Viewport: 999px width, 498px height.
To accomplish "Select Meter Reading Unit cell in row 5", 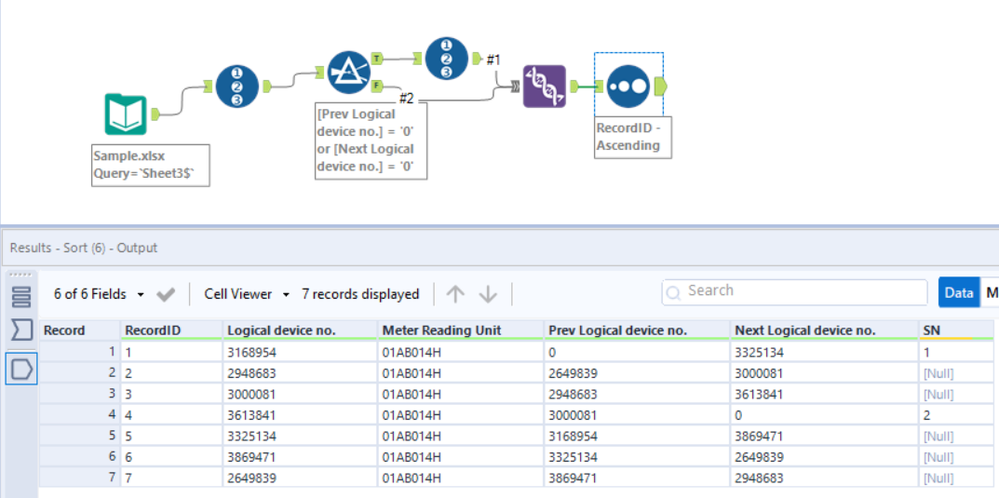I will [461, 436].
